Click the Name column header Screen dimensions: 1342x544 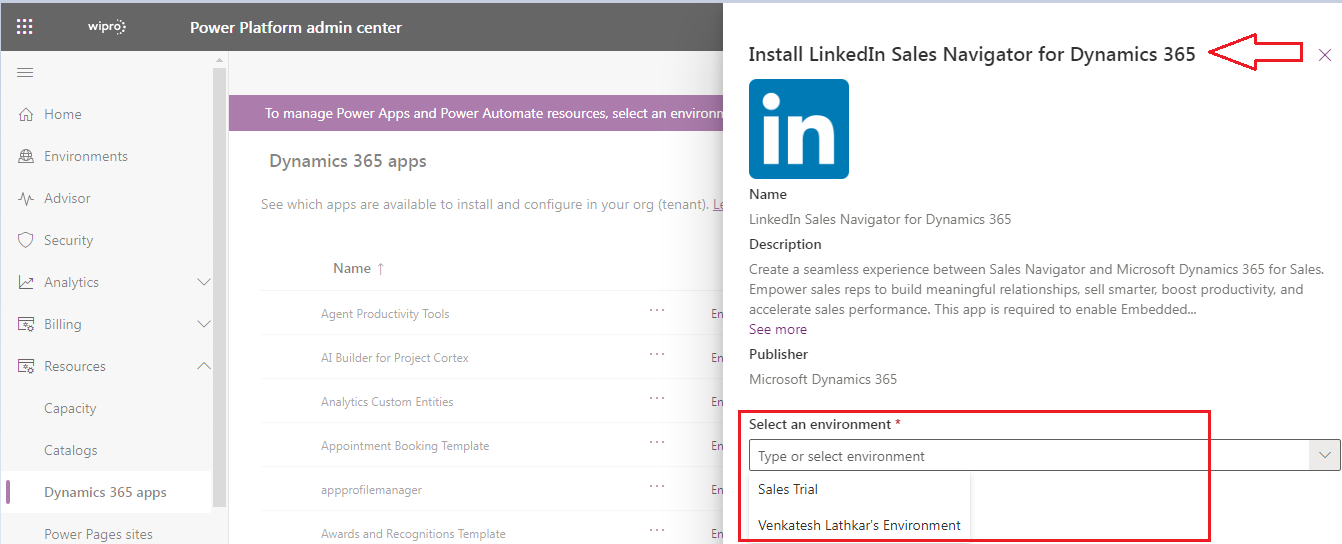[352, 268]
